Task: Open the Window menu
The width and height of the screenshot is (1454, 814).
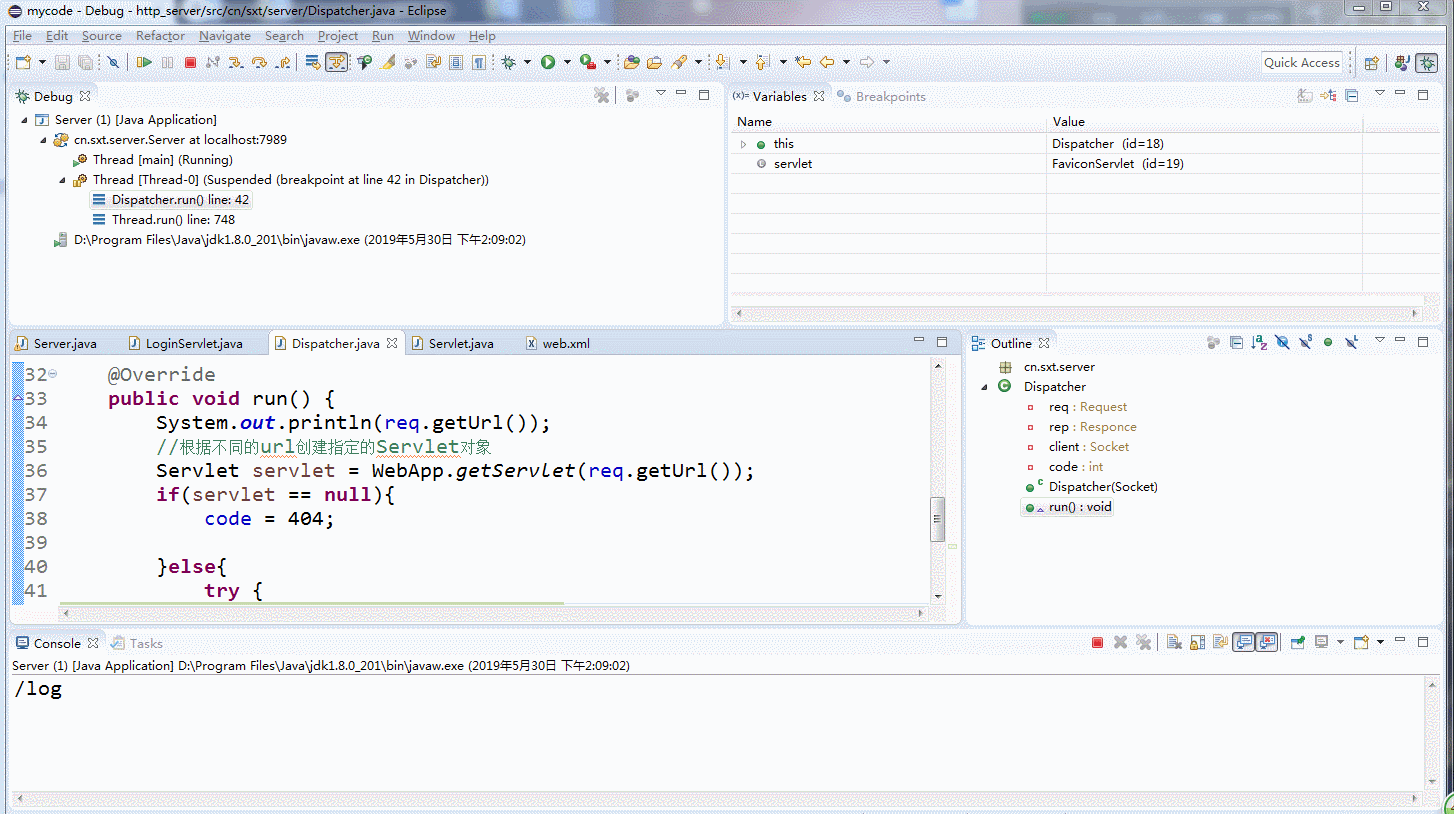Action: click(431, 36)
